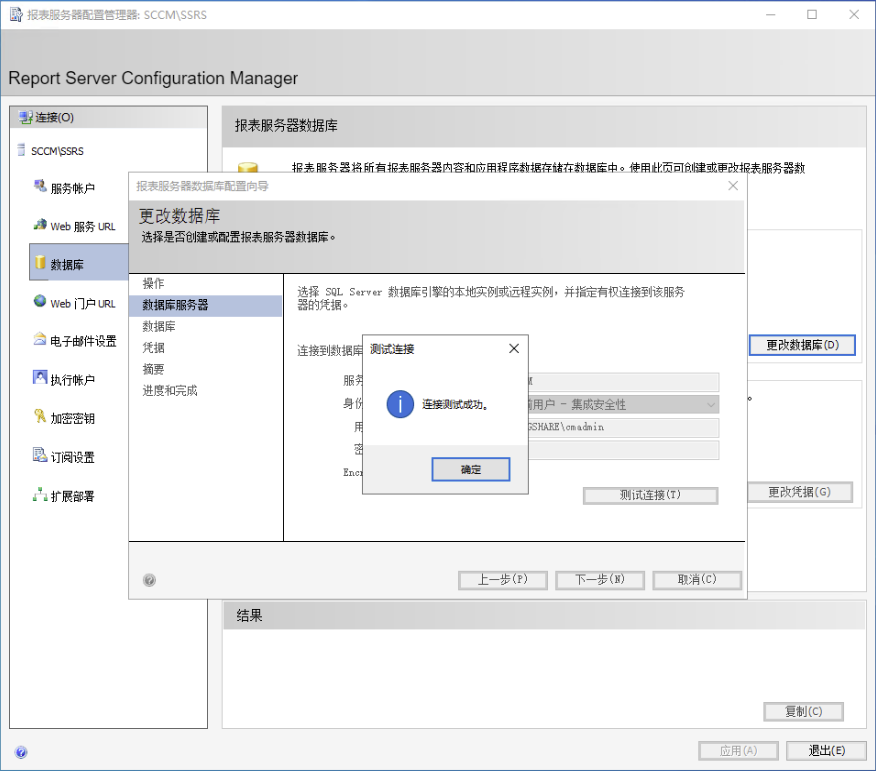876x771 pixels.
Task: Close the 测试连接 message dialog
Action: (514, 349)
